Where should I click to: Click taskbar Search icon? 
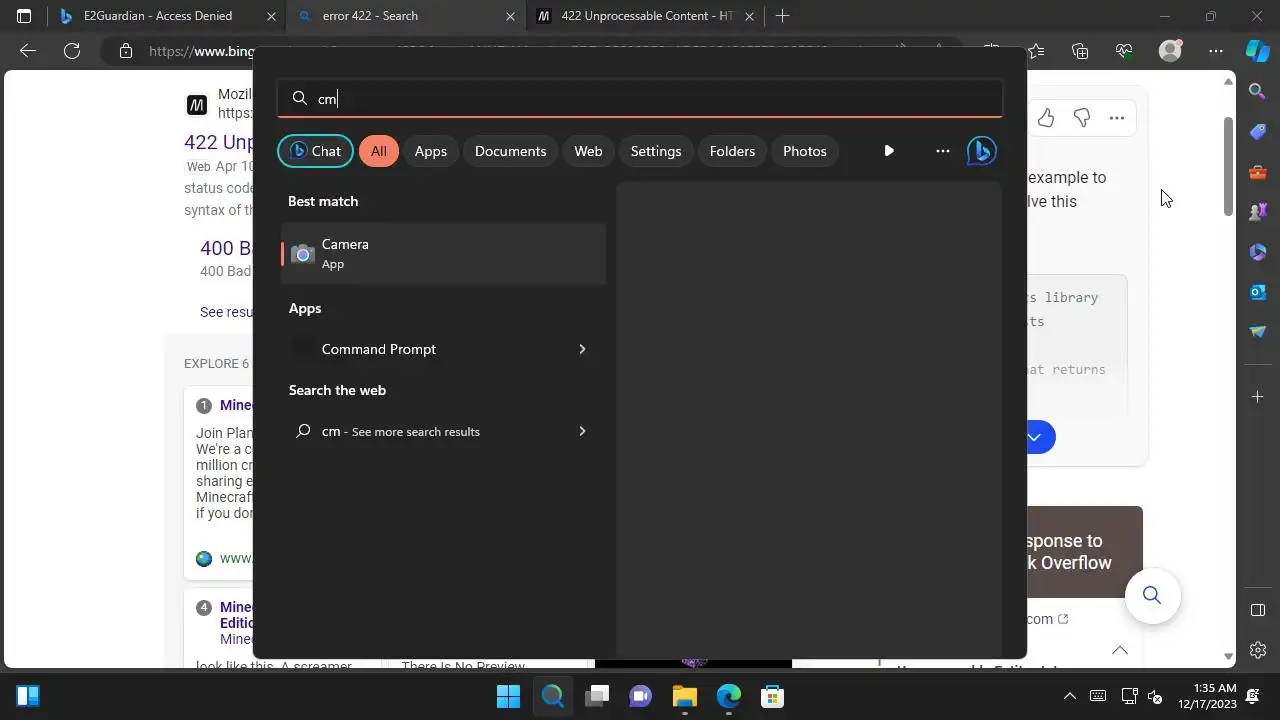tap(552, 696)
